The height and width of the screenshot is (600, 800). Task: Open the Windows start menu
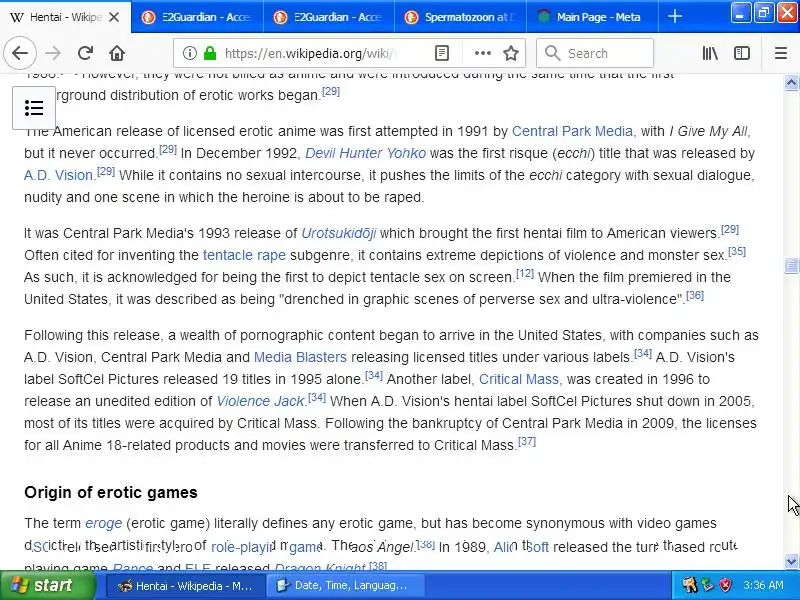[48, 585]
